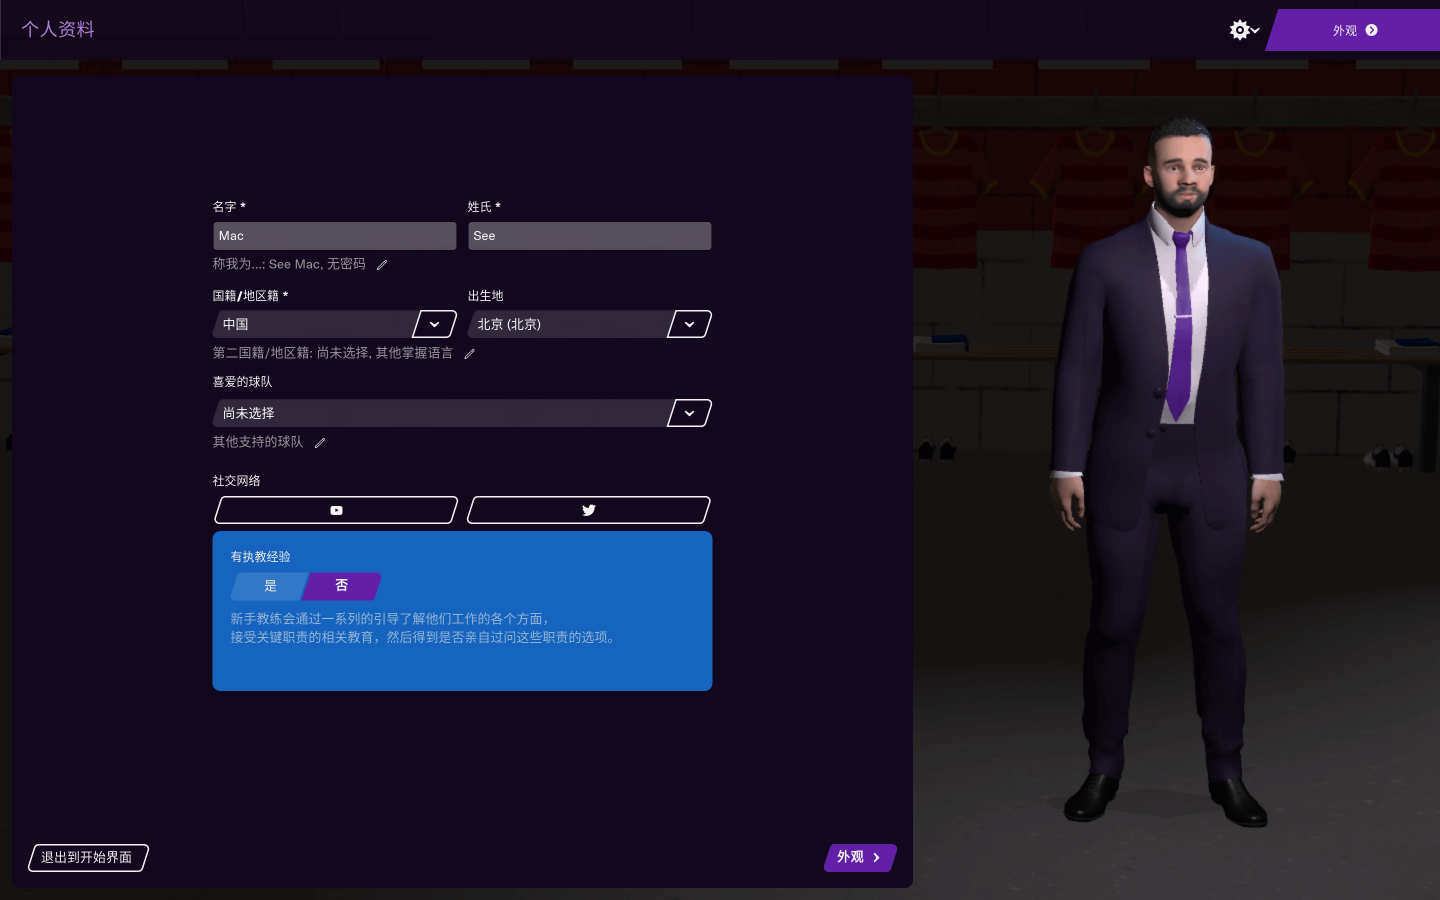This screenshot has width=1440, height=900.
Task: Go to 外观 tab at top right
Action: tap(1354, 30)
